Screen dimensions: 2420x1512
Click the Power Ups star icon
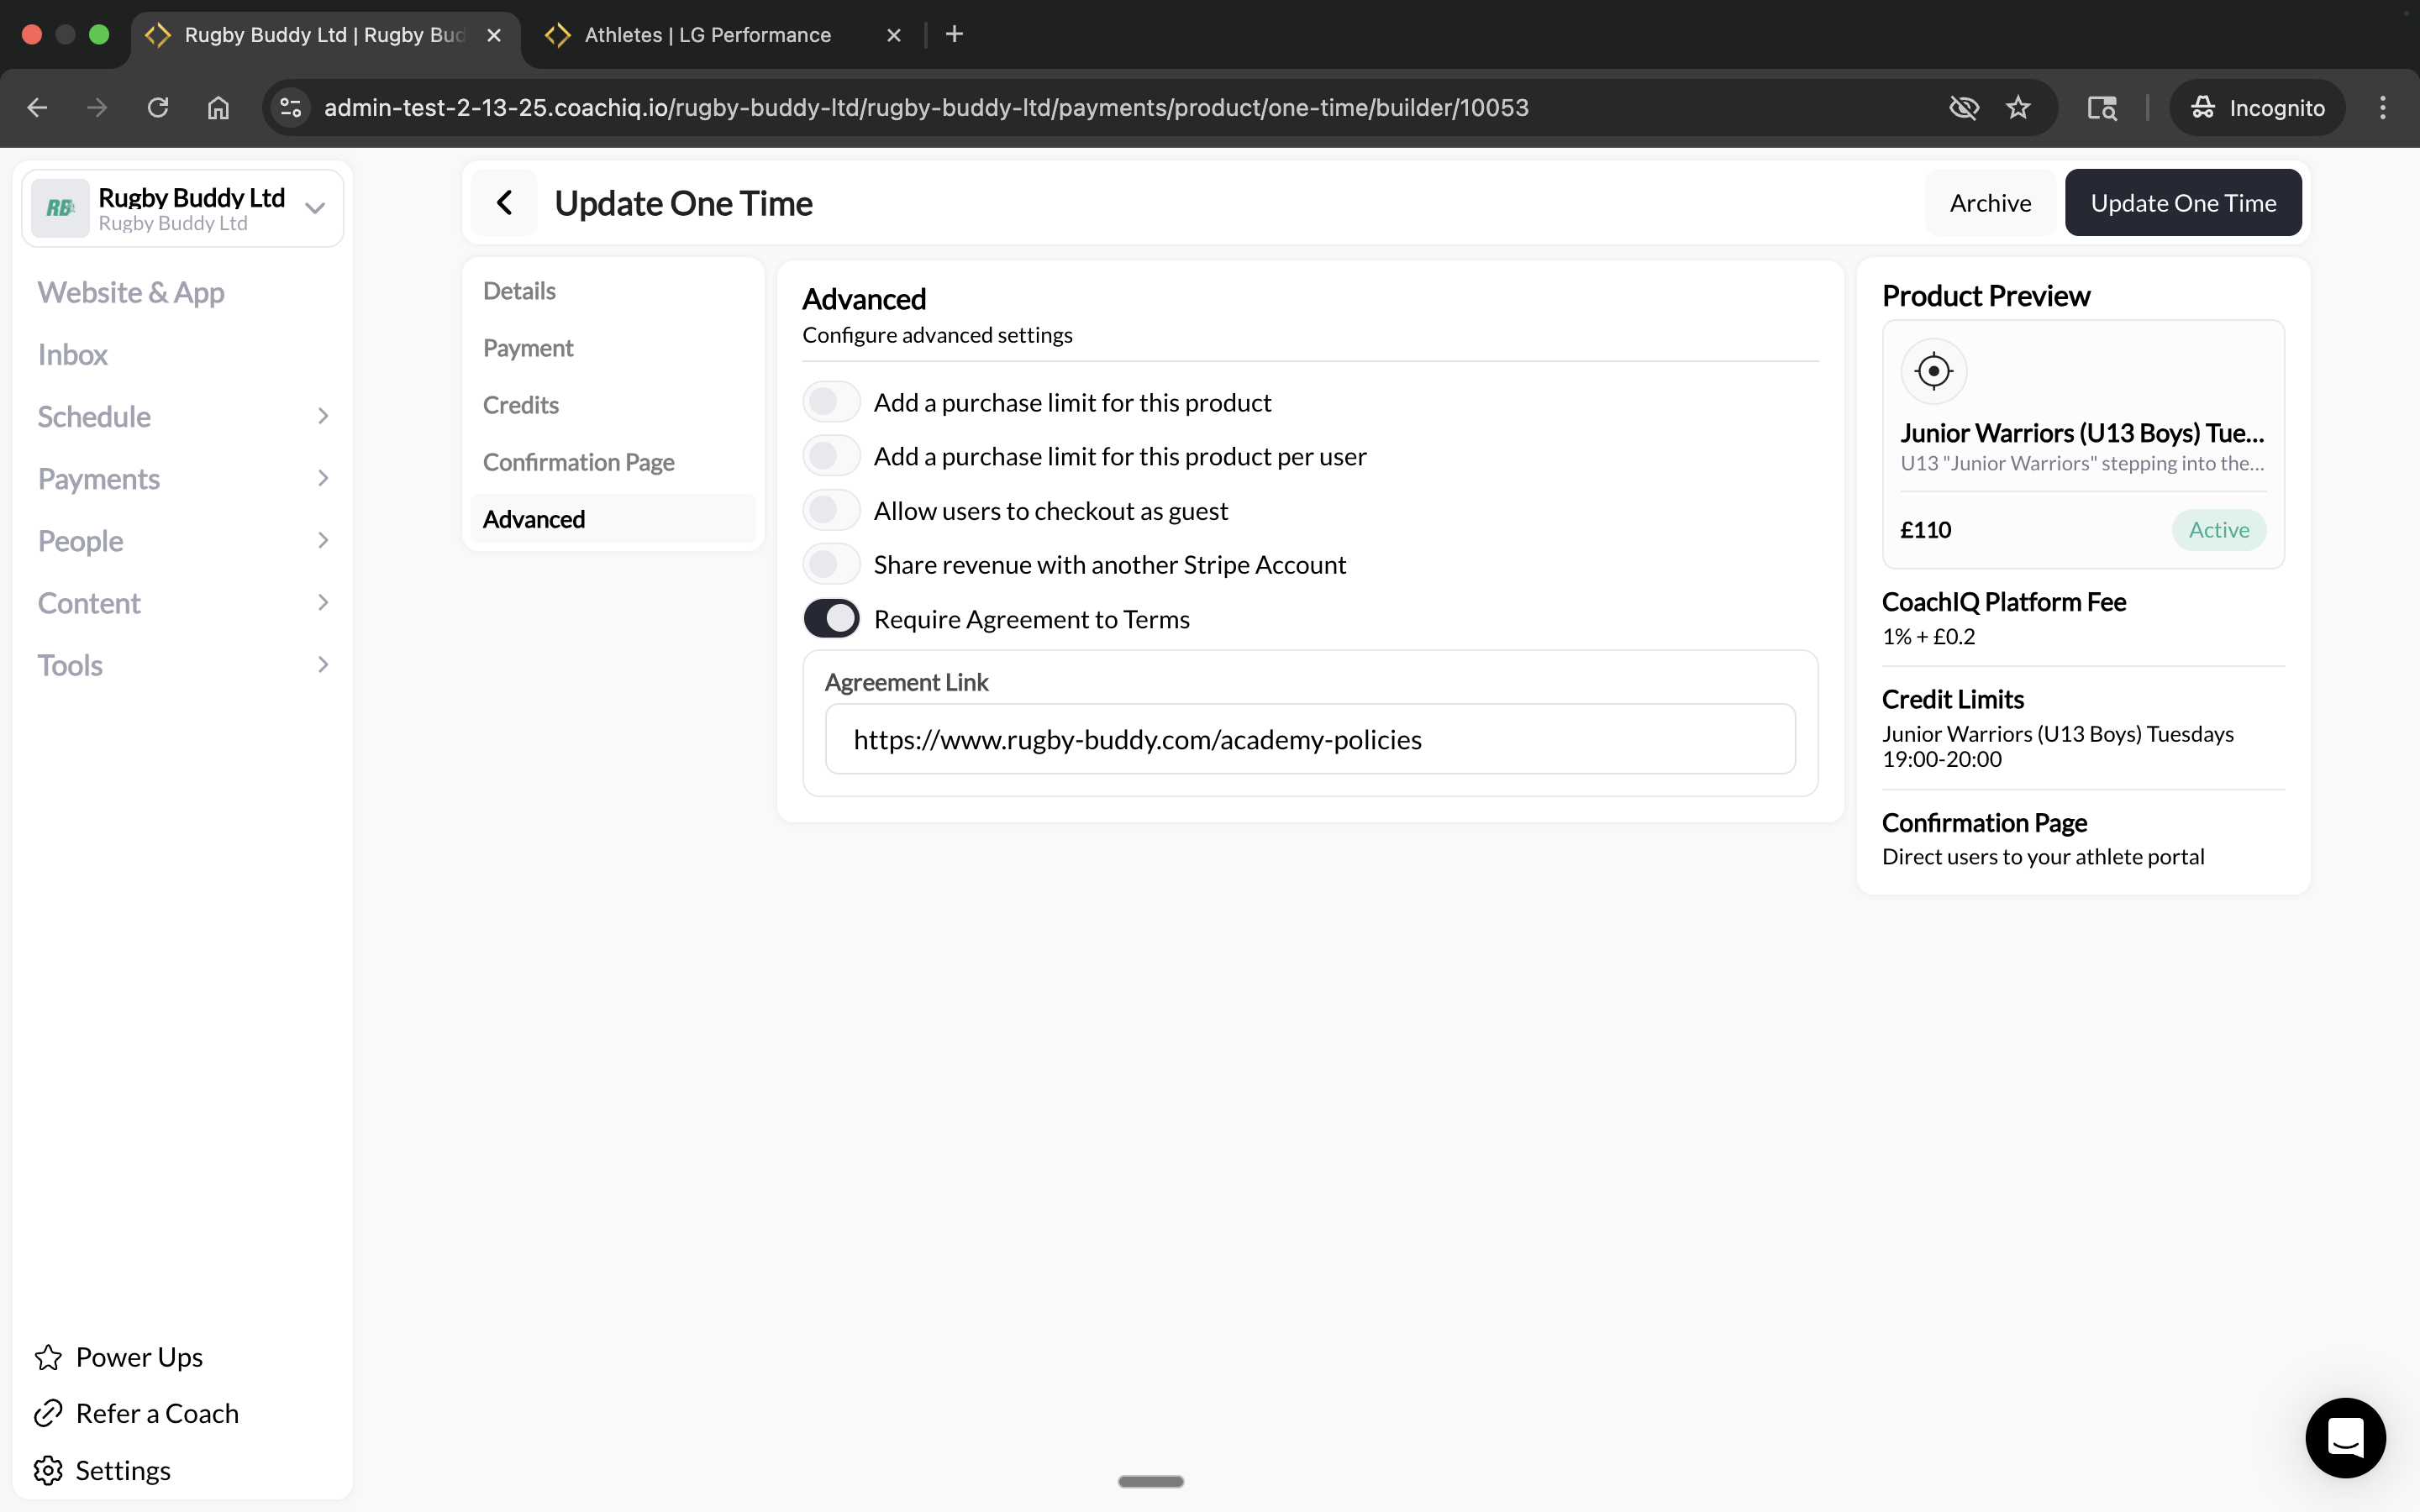coord(47,1356)
